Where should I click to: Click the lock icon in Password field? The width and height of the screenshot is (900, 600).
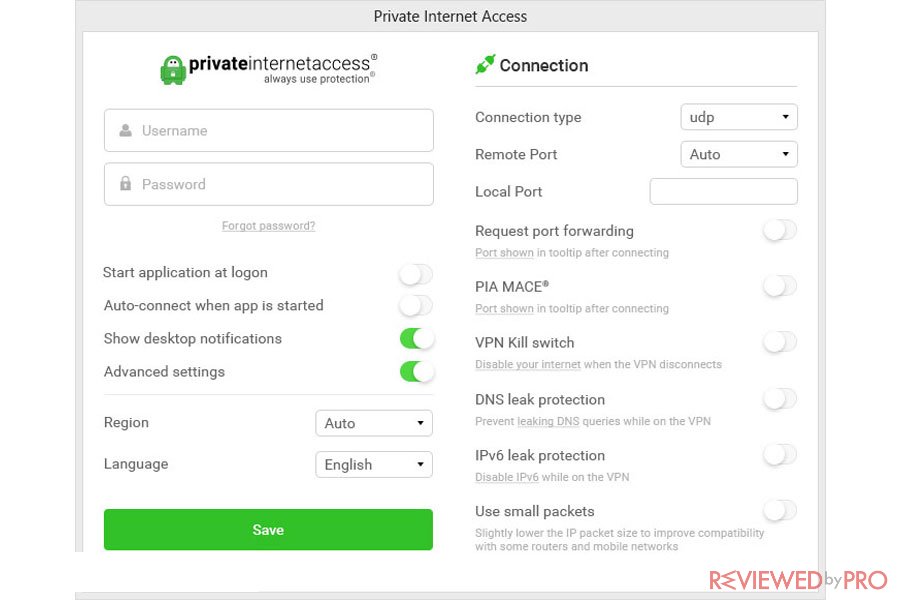pyautogui.click(x=125, y=184)
